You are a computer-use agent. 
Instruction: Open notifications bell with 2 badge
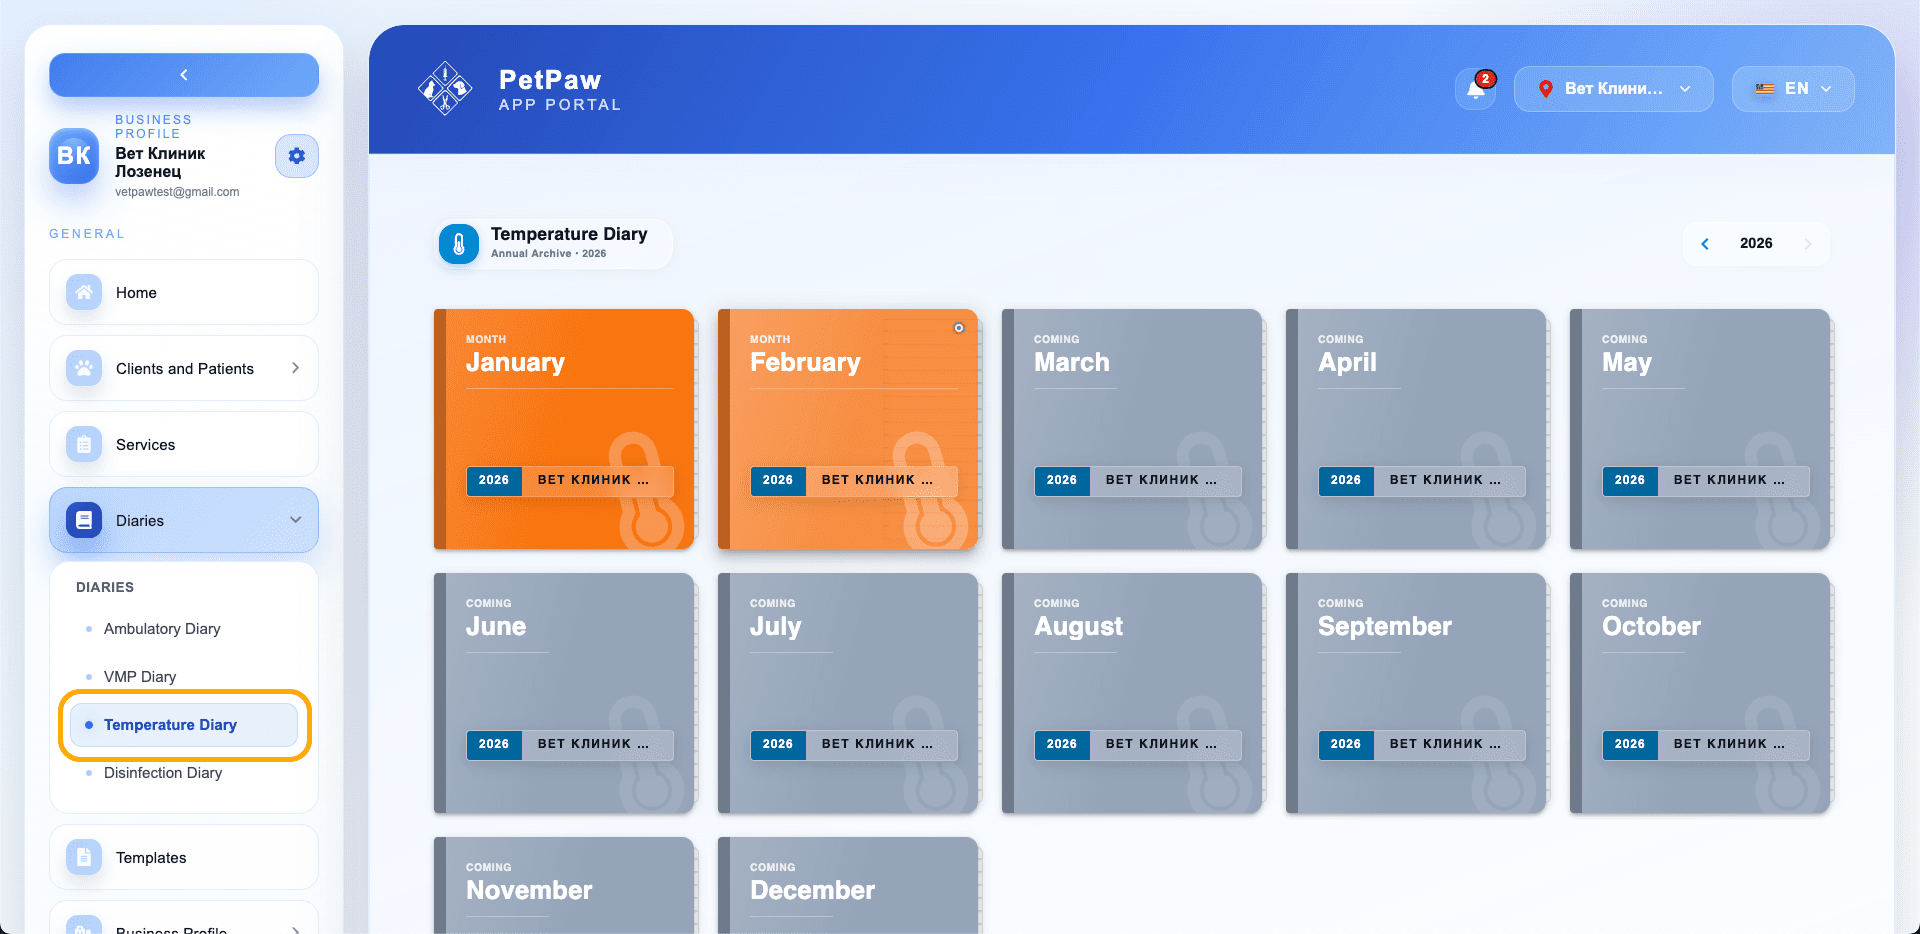(x=1476, y=89)
